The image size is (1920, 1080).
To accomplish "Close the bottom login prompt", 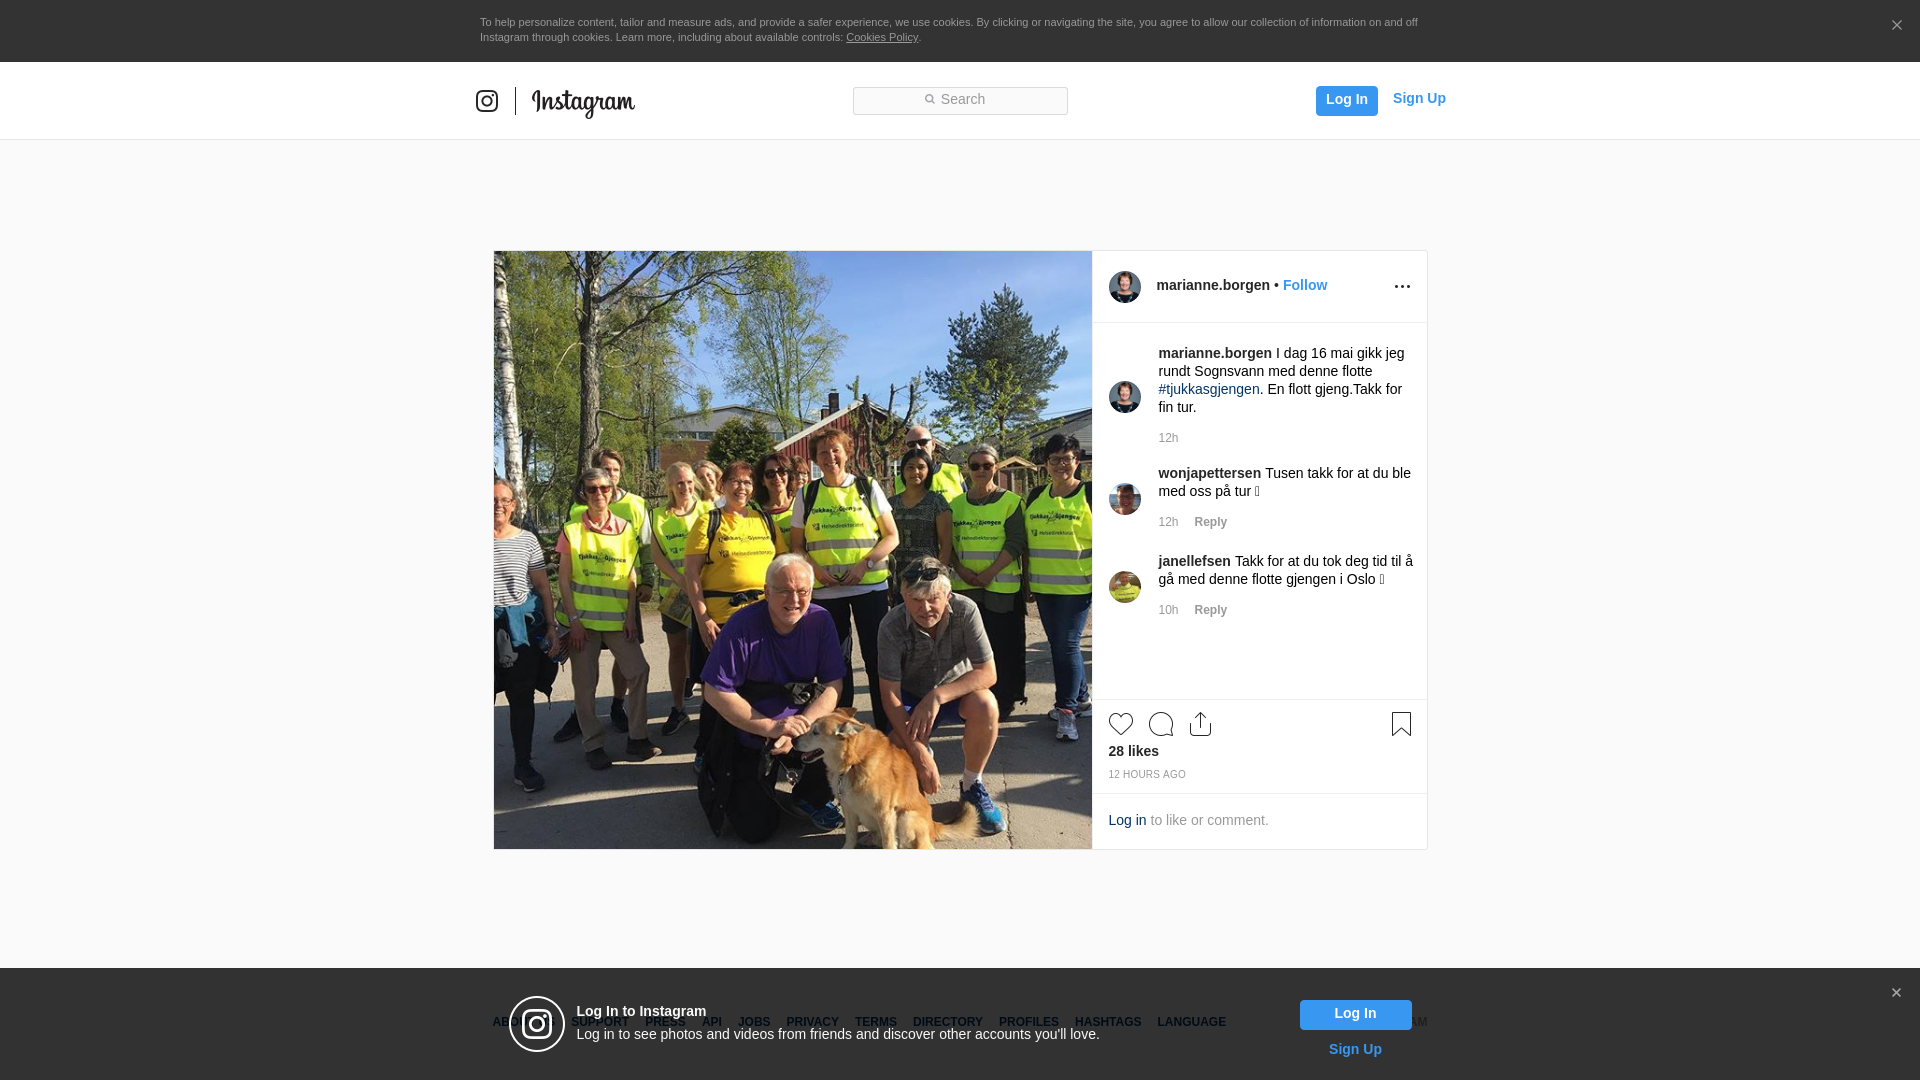I will coord(1895,993).
